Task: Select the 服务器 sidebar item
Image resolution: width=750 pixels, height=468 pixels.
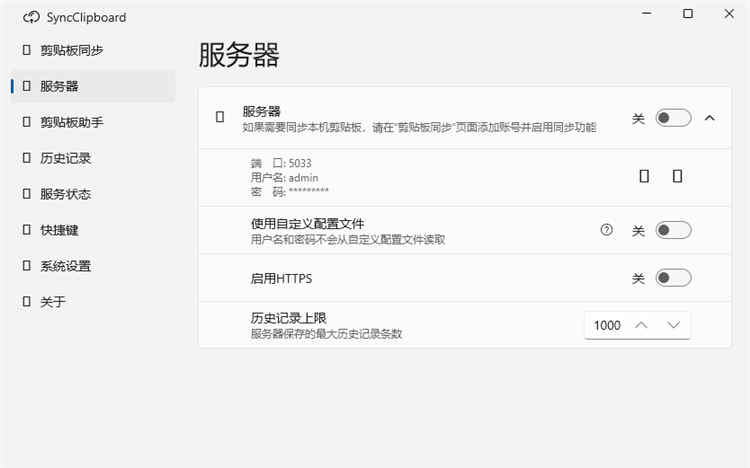Action: (93, 86)
